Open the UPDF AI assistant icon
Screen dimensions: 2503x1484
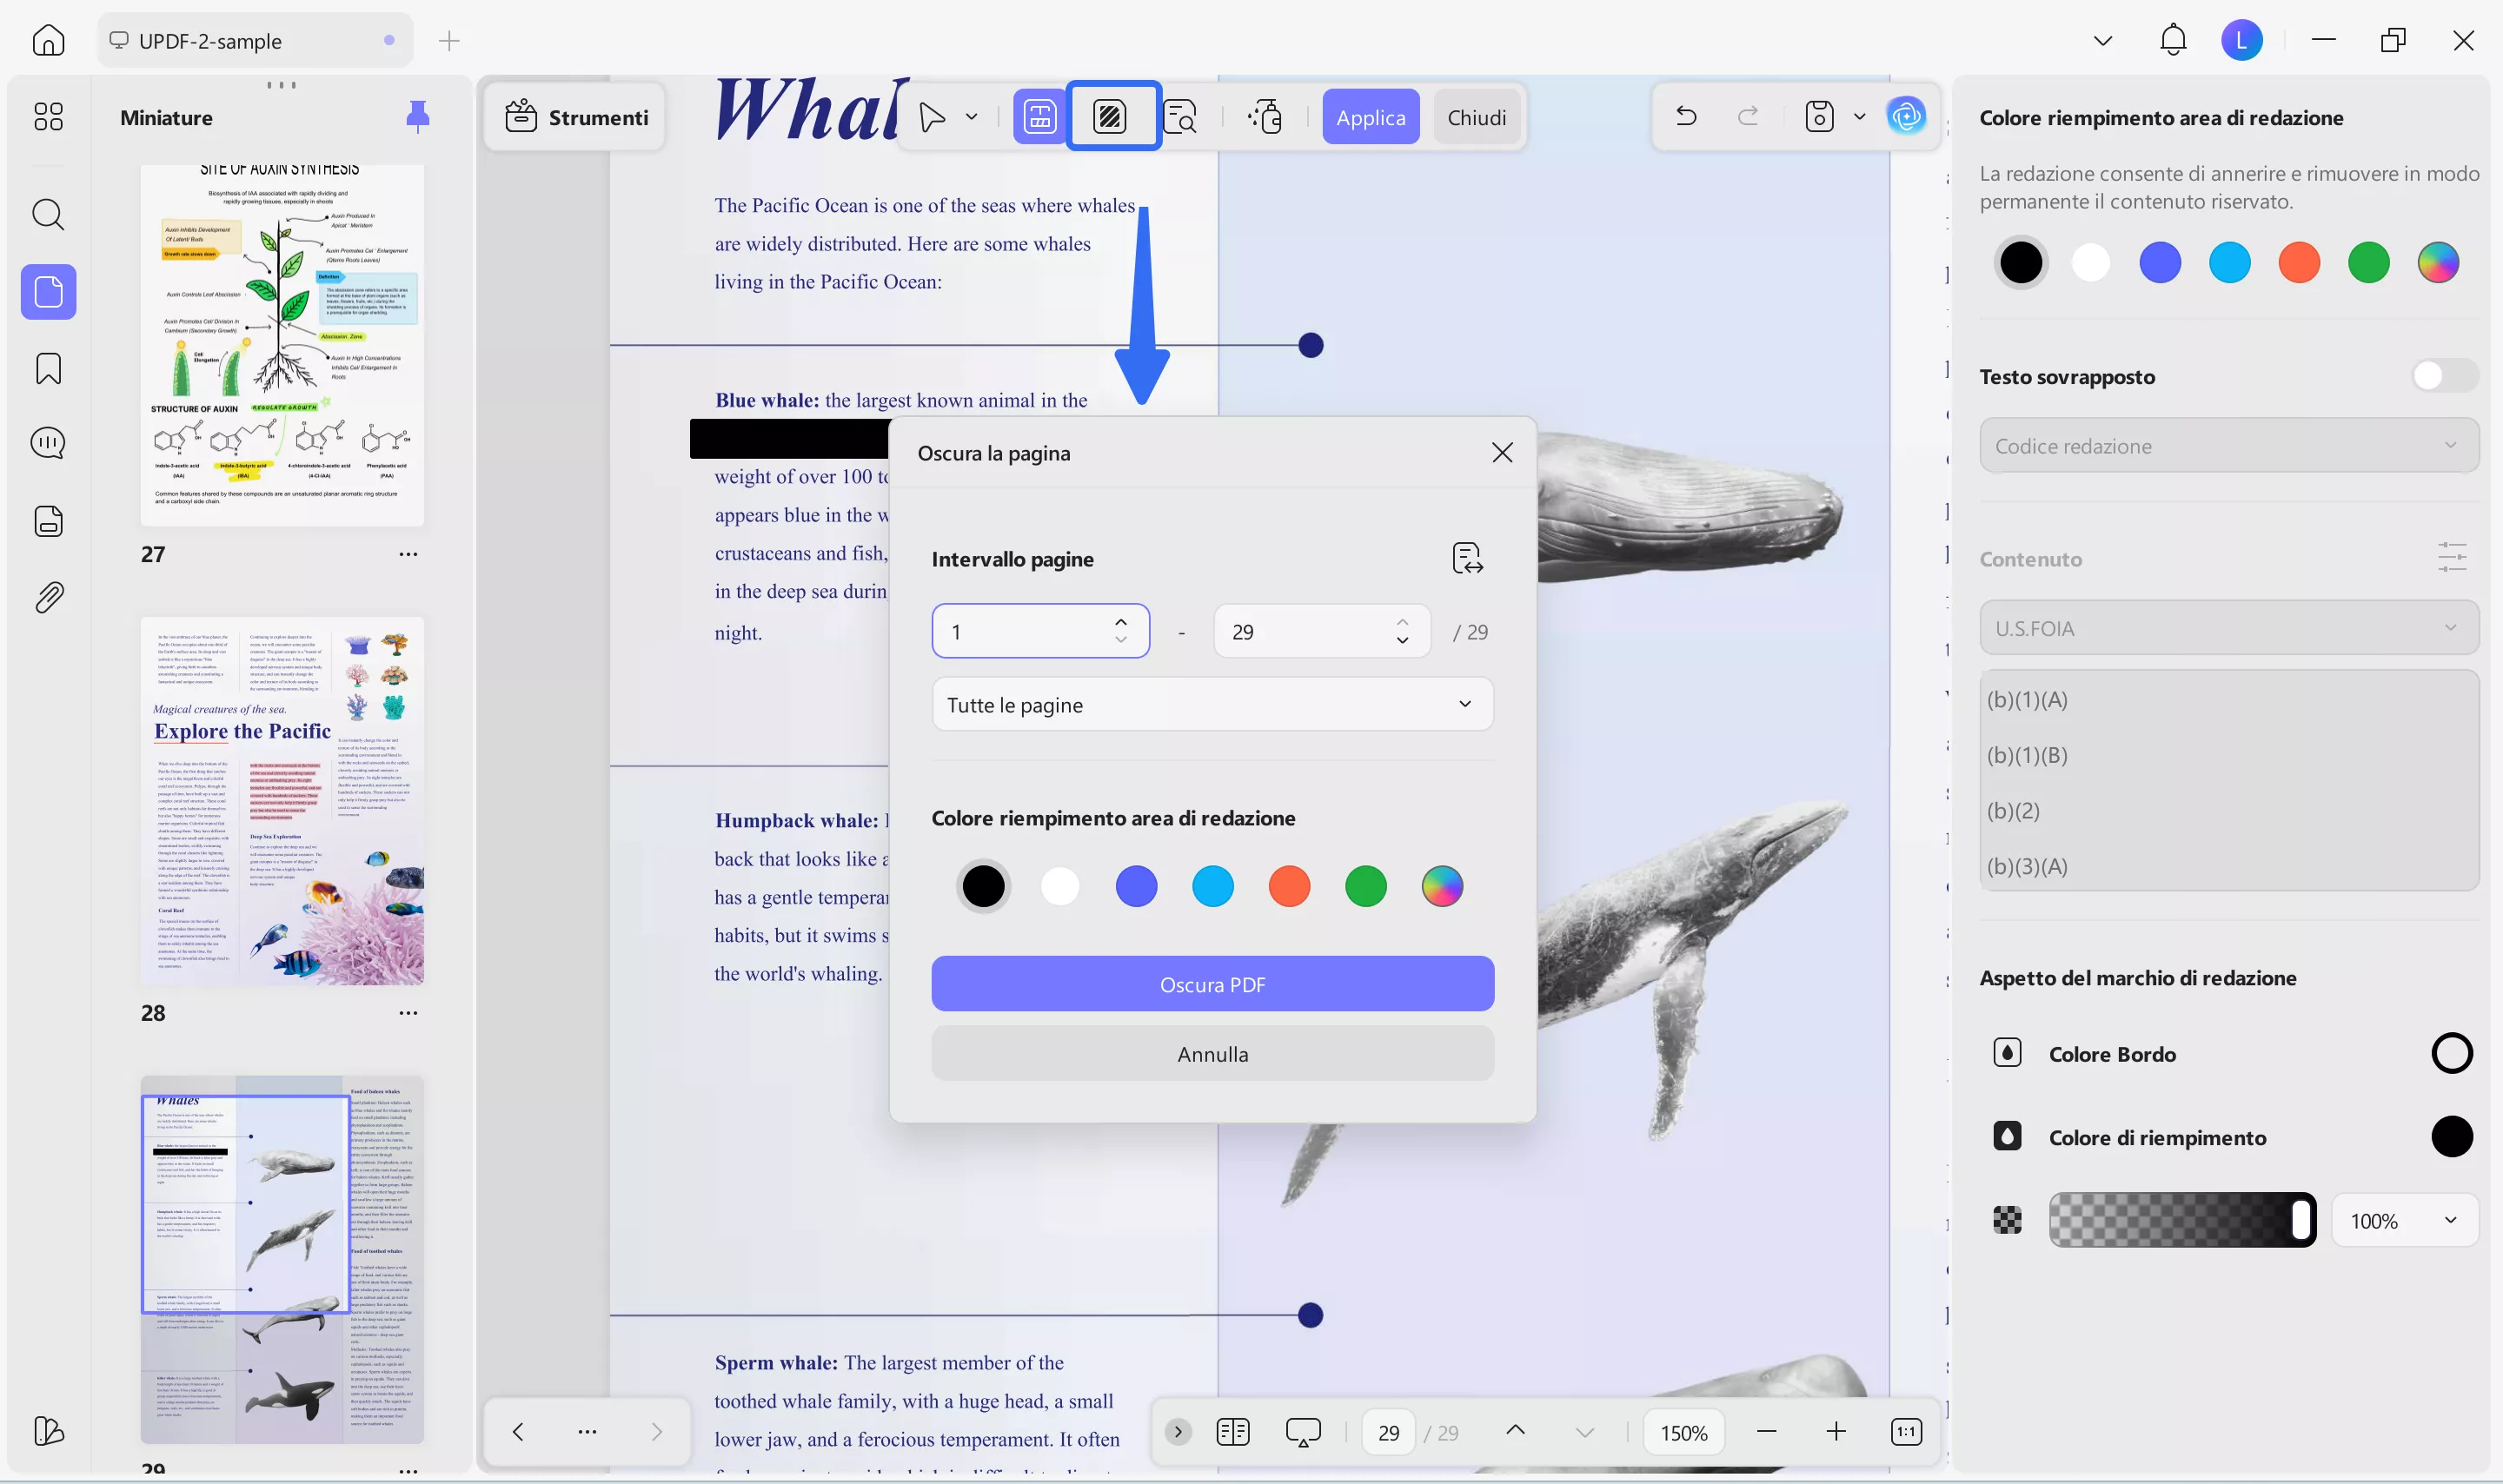point(1906,117)
